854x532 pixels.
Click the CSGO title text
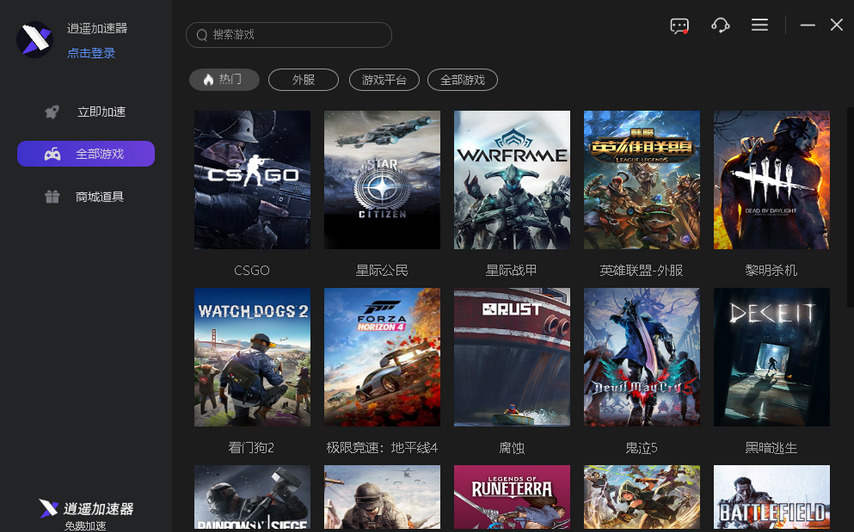[252, 270]
